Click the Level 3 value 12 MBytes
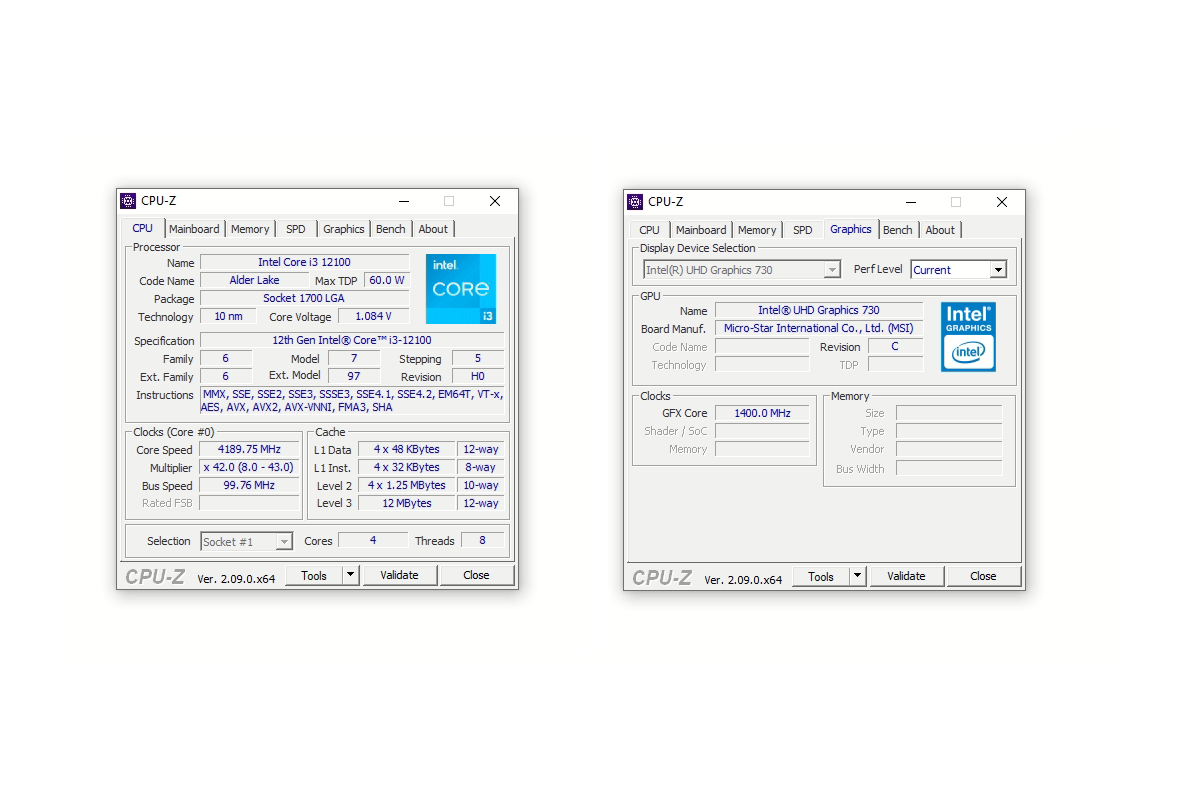The image size is (1200, 800). tap(407, 503)
